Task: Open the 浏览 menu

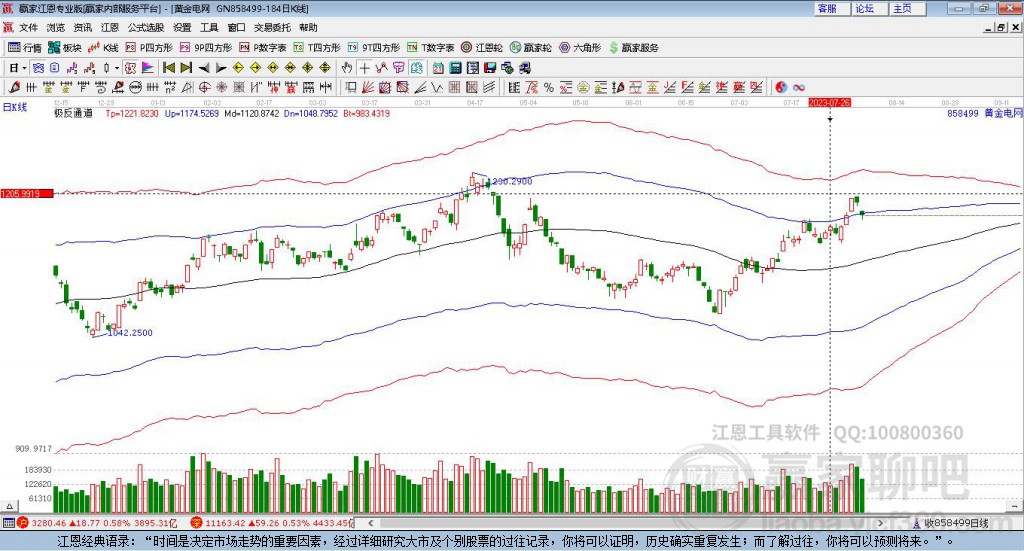Action: tap(56, 27)
